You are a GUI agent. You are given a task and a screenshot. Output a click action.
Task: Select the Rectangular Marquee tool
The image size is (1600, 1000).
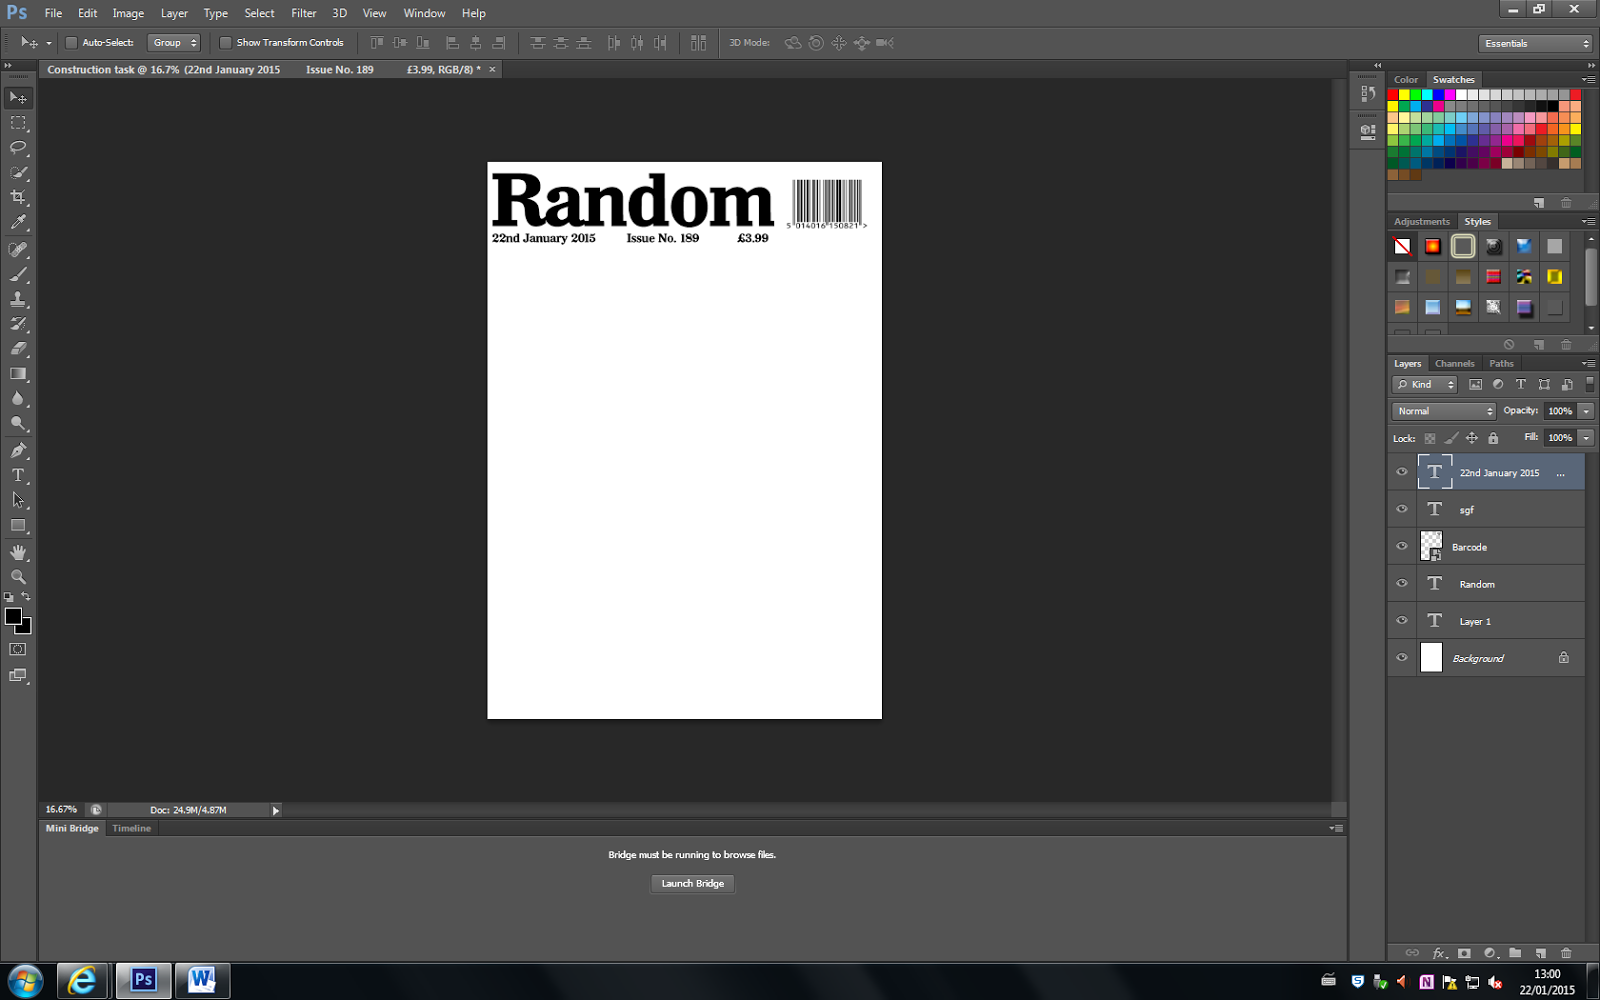click(x=18, y=122)
